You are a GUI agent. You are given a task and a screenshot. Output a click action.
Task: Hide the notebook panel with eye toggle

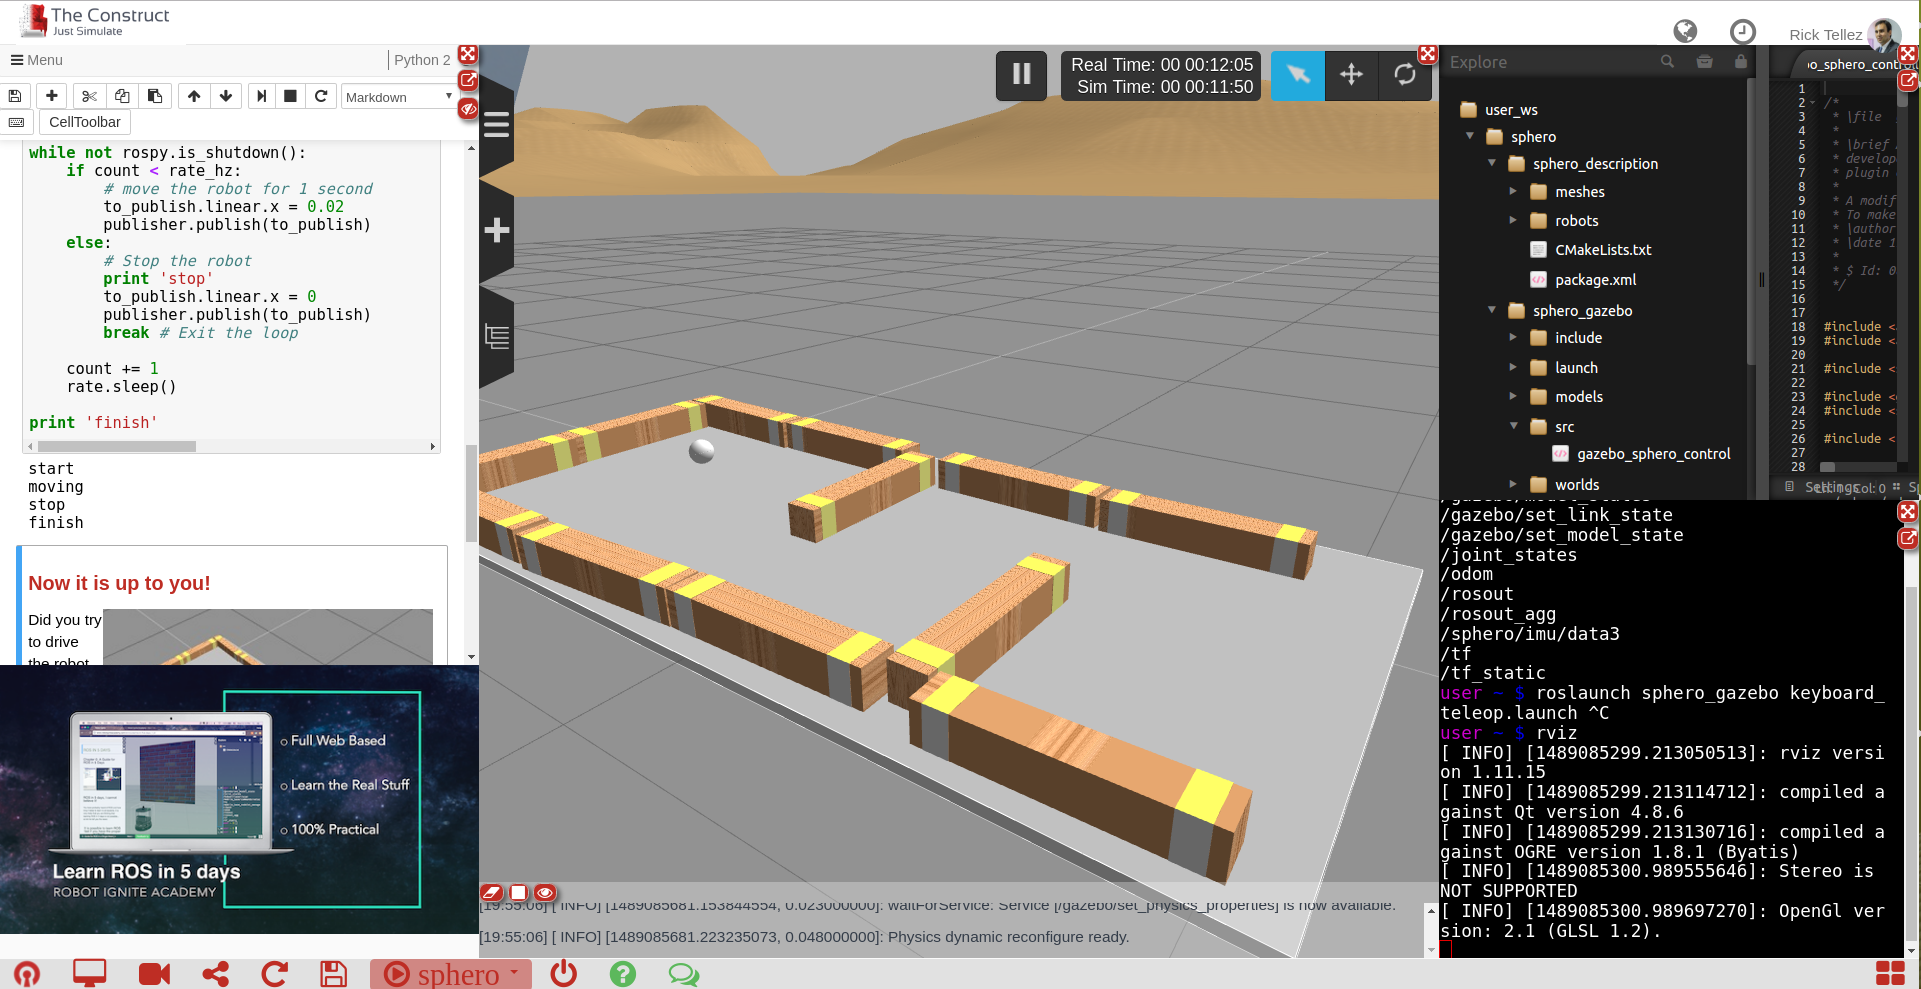pos(468,108)
